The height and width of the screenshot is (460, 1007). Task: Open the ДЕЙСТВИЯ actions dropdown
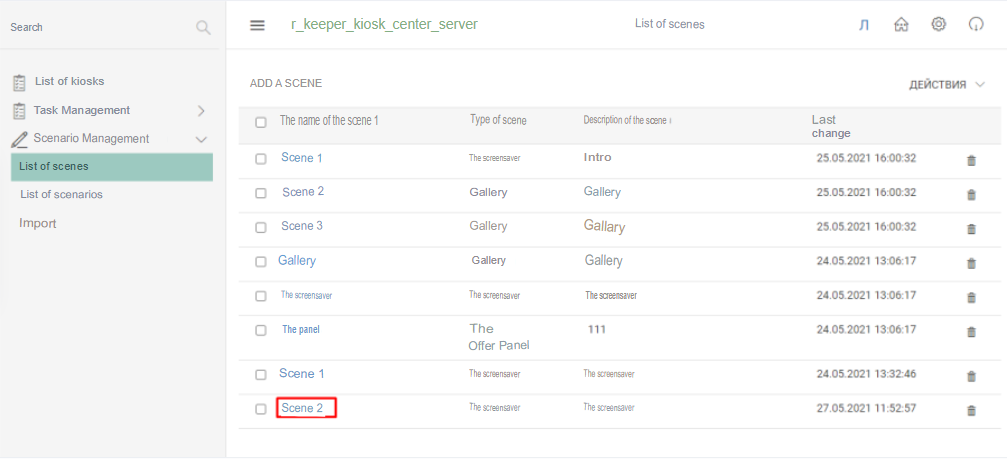click(x=946, y=85)
